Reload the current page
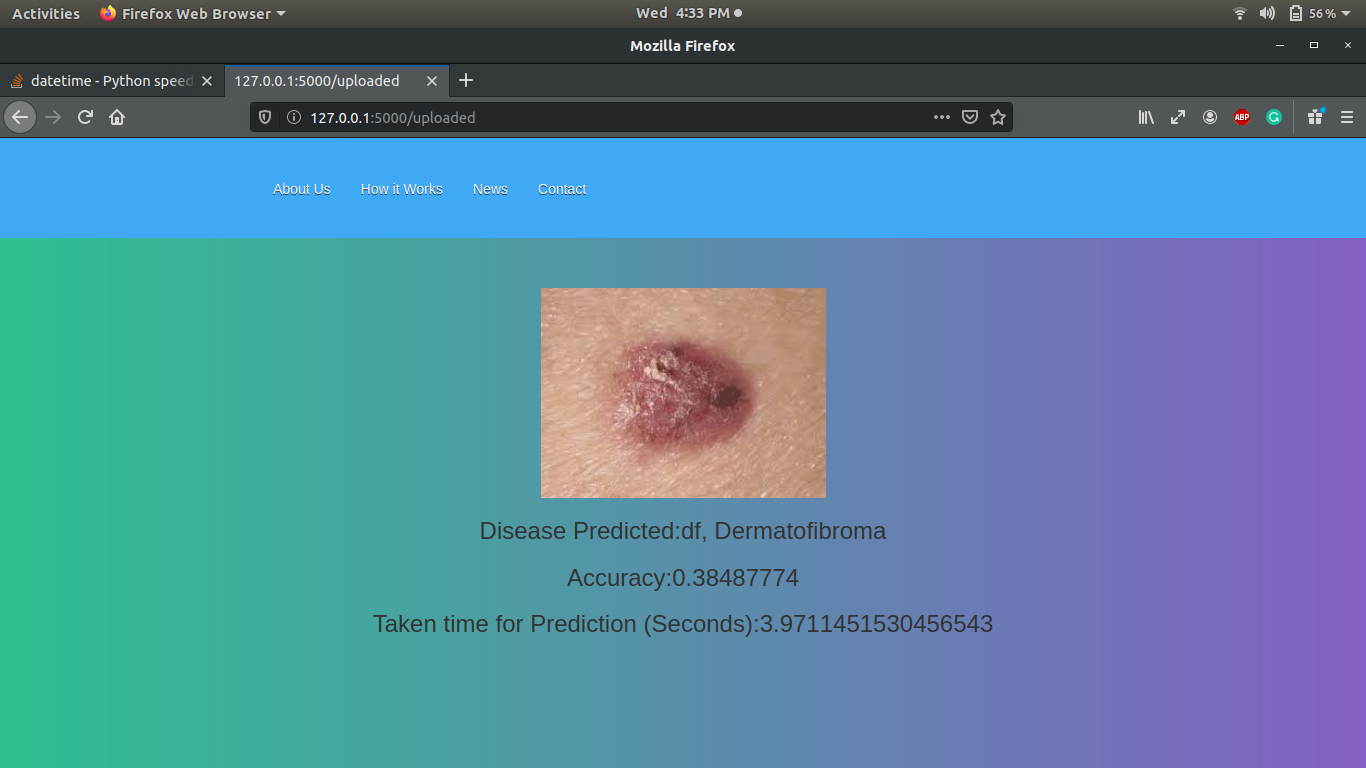 (85, 117)
